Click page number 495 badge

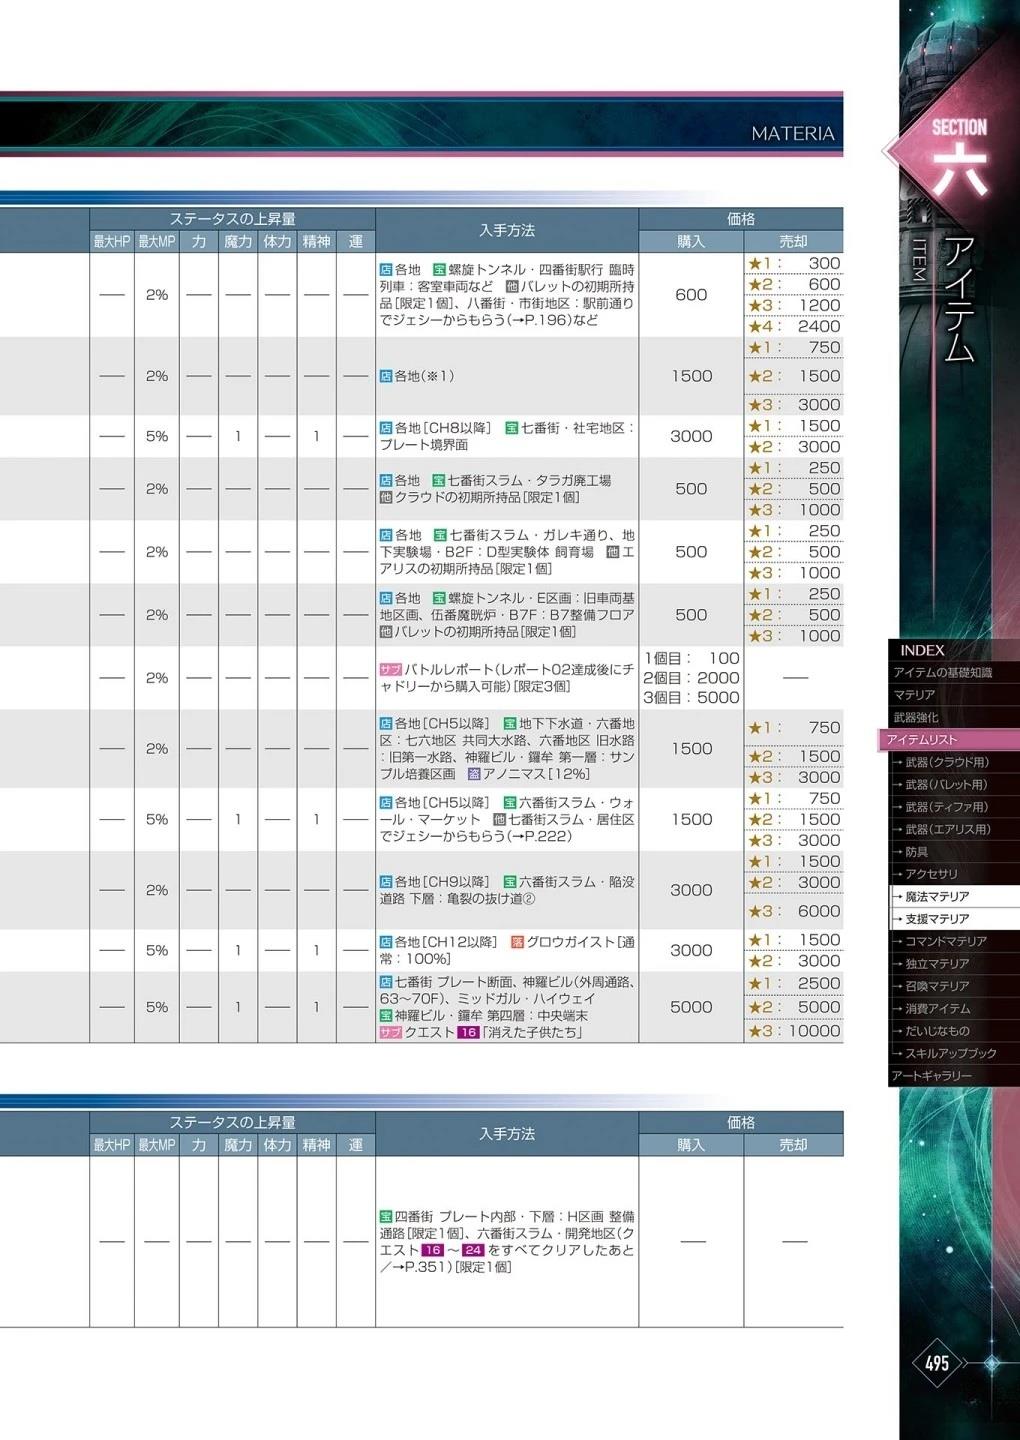(x=937, y=1363)
